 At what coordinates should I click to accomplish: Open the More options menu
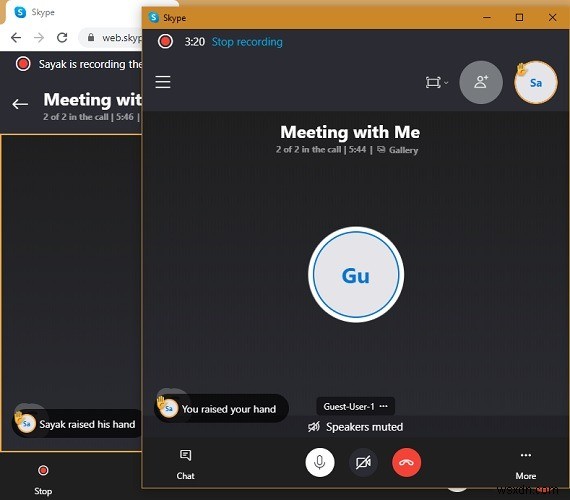(526, 465)
